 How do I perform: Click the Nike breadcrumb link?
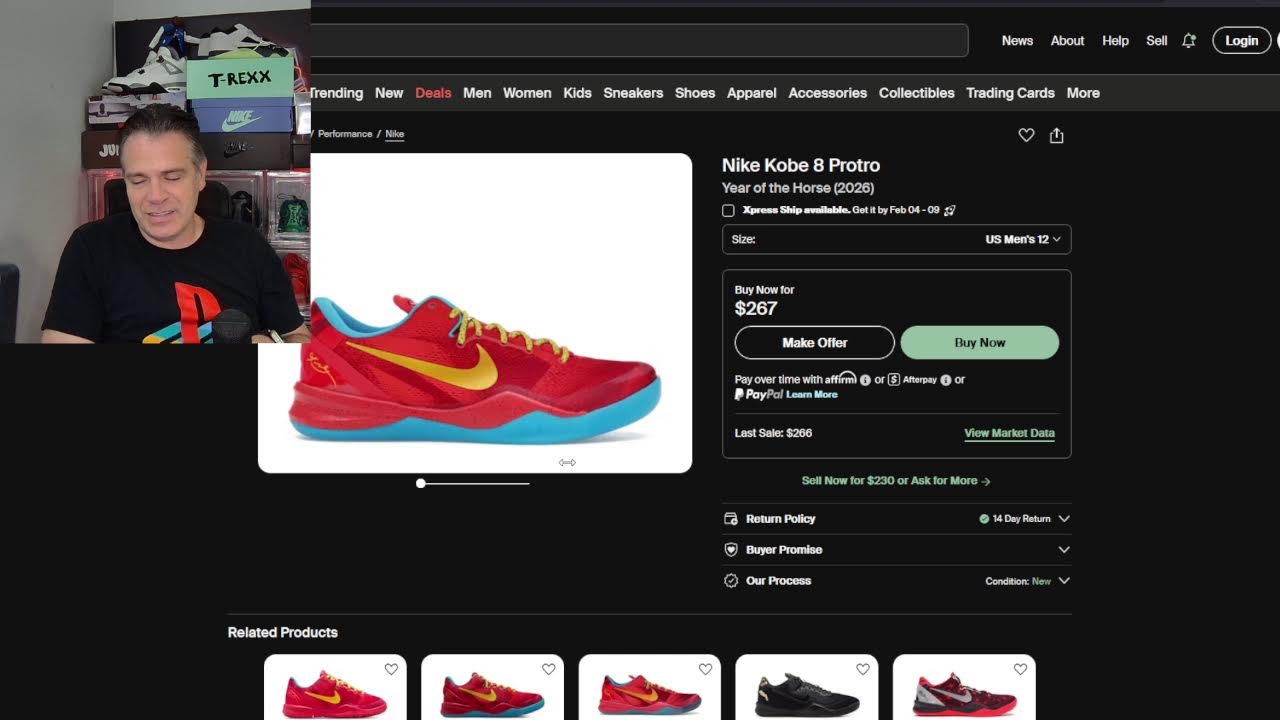395,134
